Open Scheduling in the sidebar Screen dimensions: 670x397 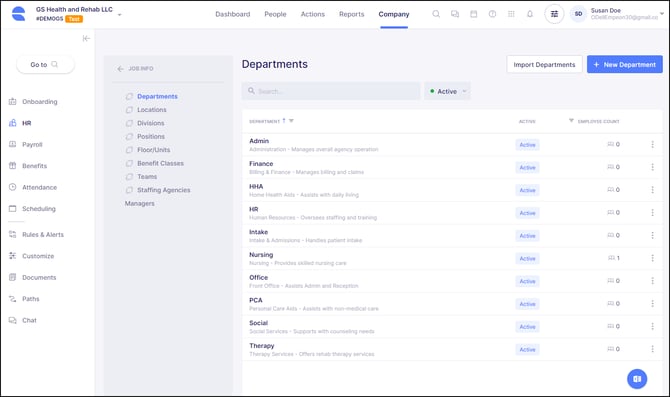(32, 209)
